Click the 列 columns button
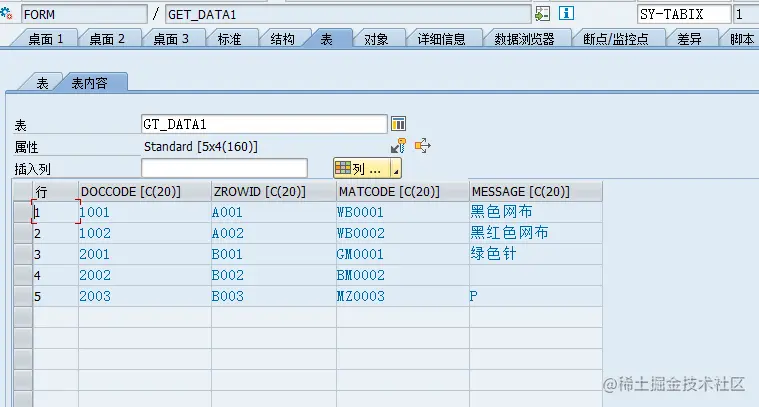Viewport: 759px width, 407px height. (362, 168)
